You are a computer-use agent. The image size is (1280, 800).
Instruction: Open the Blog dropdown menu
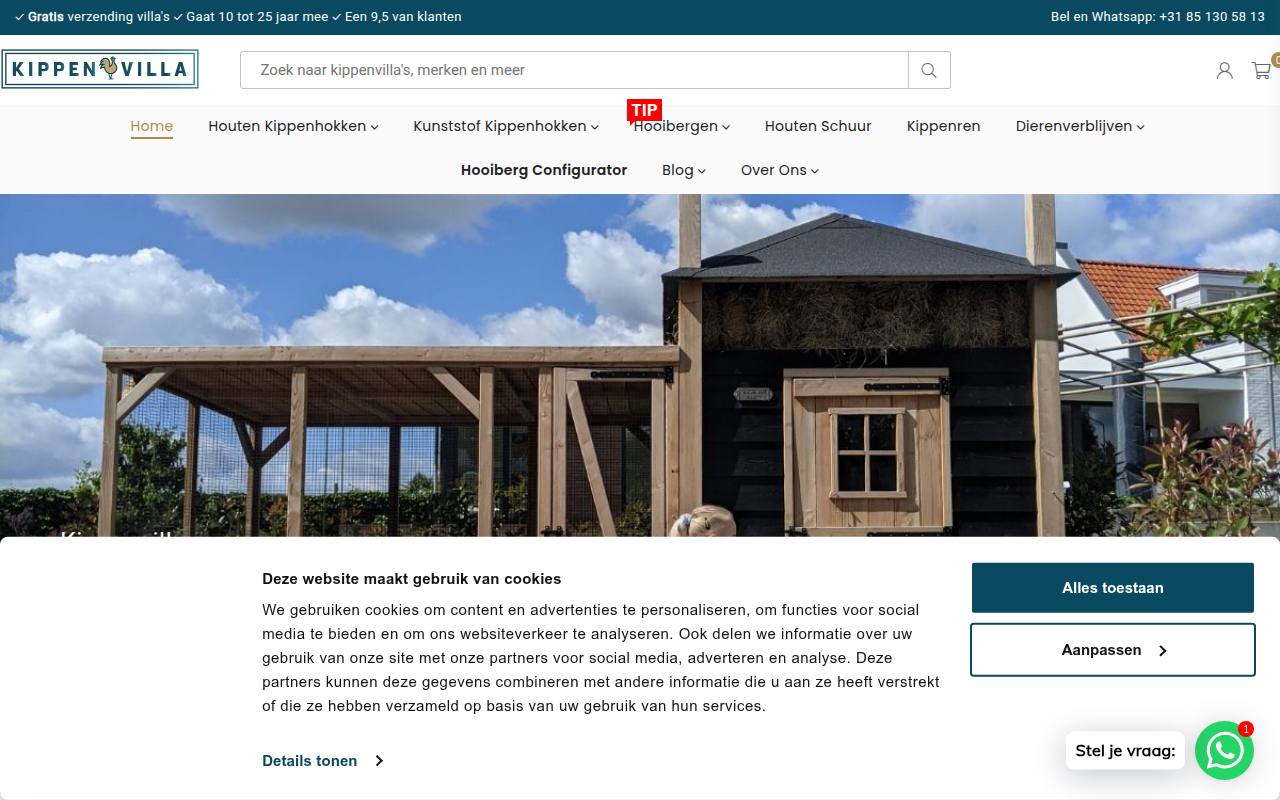pyautogui.click(x=684, y=170)
